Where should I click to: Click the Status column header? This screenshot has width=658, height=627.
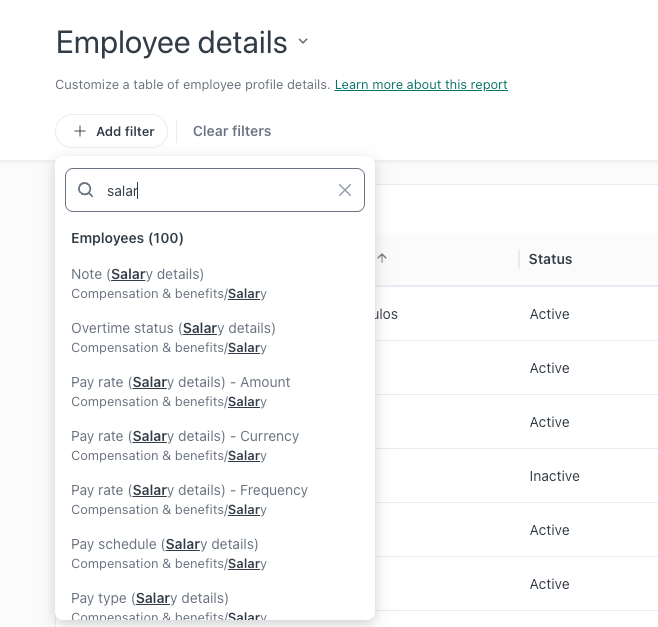550,259
